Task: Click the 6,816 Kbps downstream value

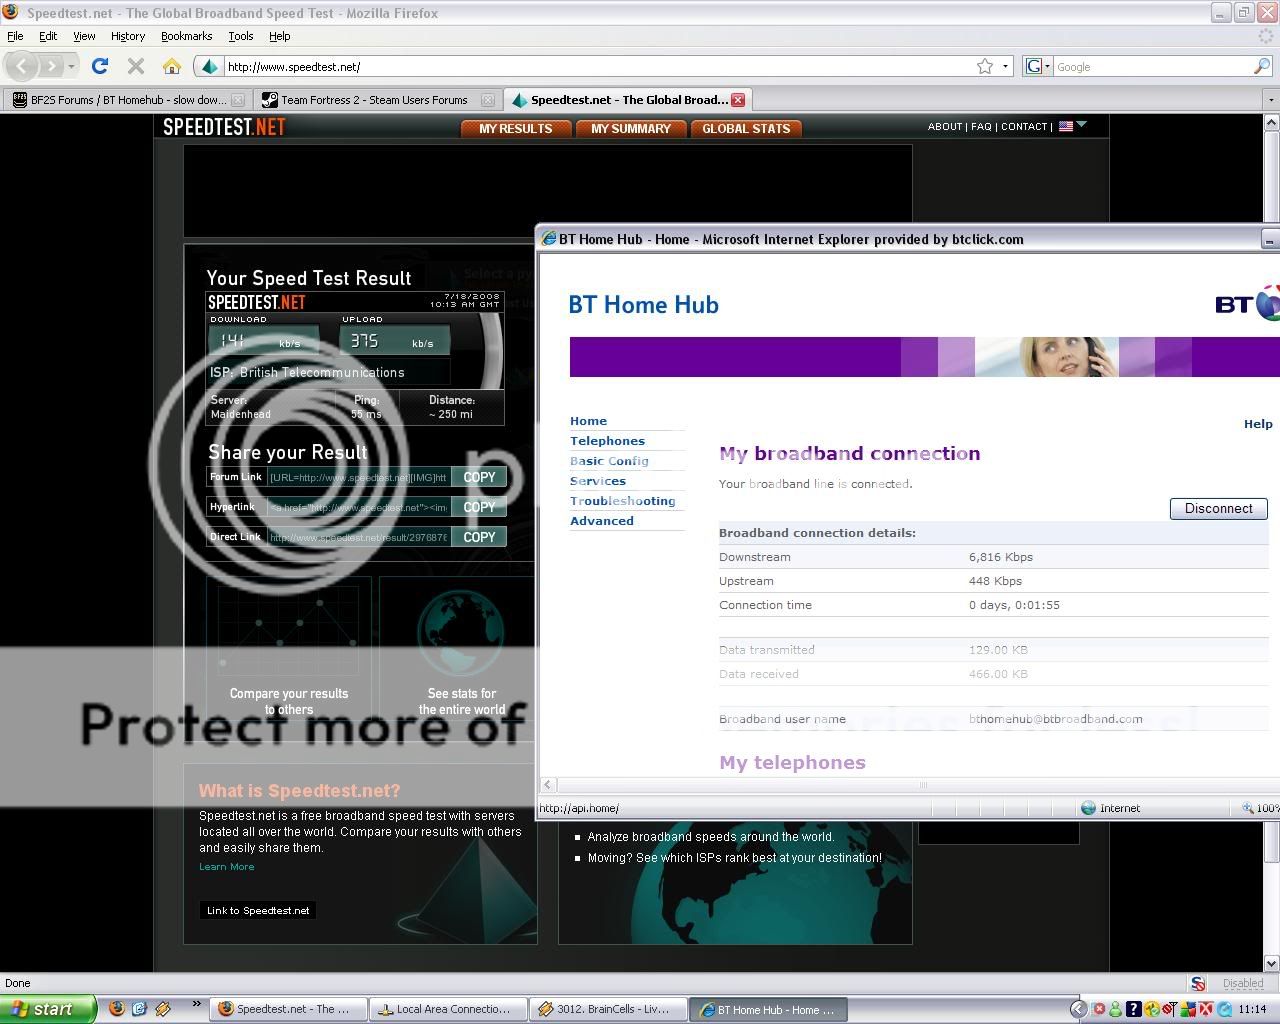Action: coord(1000,557)
